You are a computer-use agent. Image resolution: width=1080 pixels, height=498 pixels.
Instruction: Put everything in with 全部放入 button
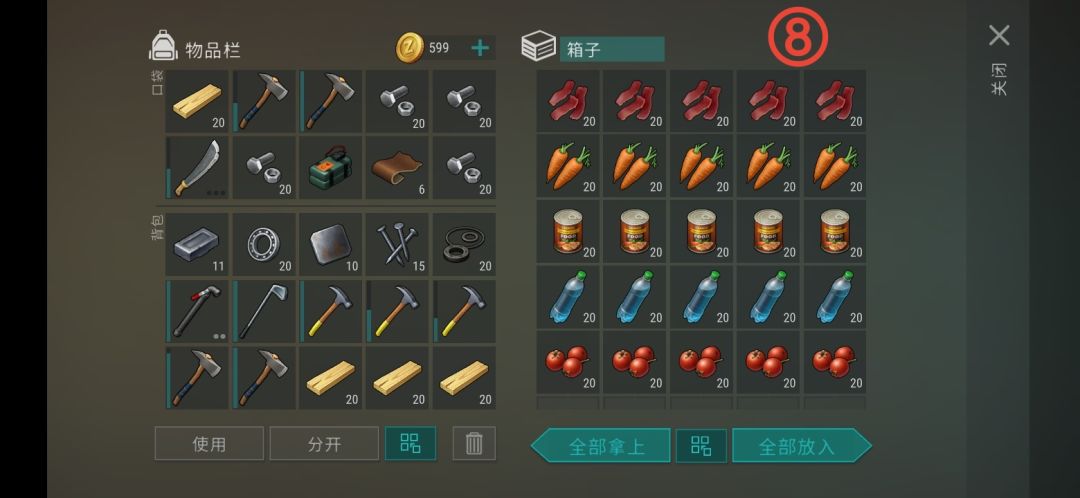[802, 446]
